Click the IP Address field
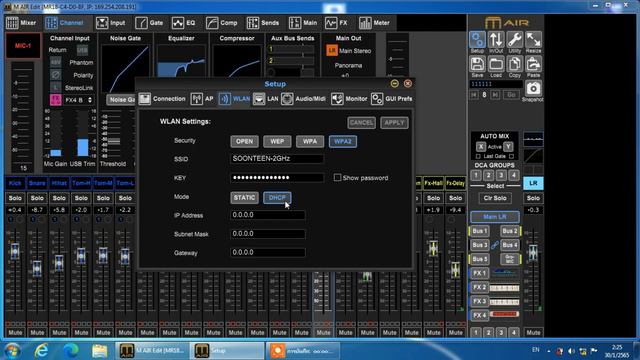Screen dimensions: 640x360 [268, 215]
